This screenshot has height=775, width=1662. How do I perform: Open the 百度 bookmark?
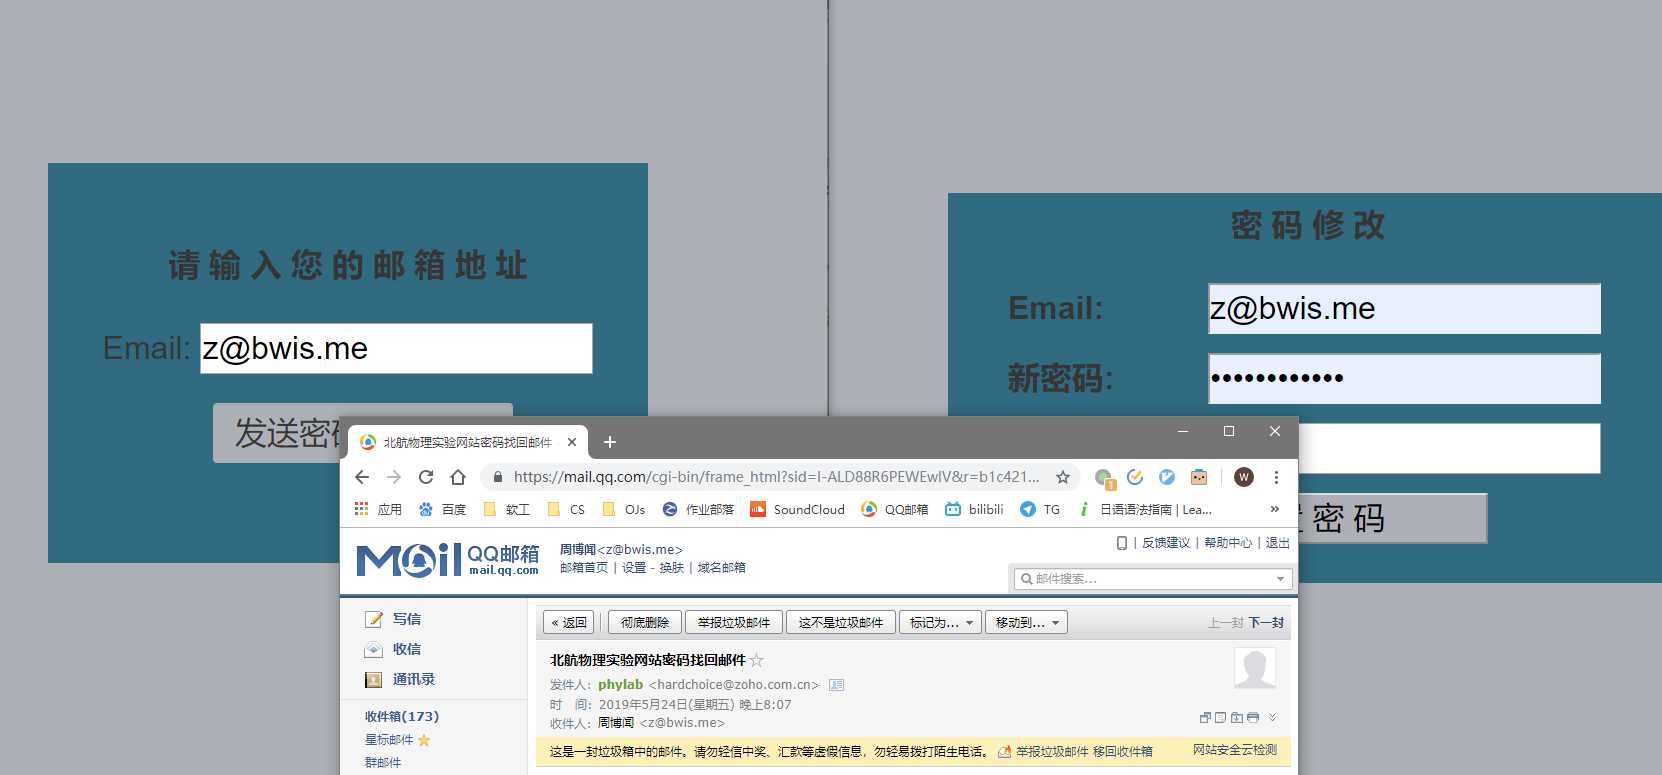pyautogui.click(x=443, y=509)
